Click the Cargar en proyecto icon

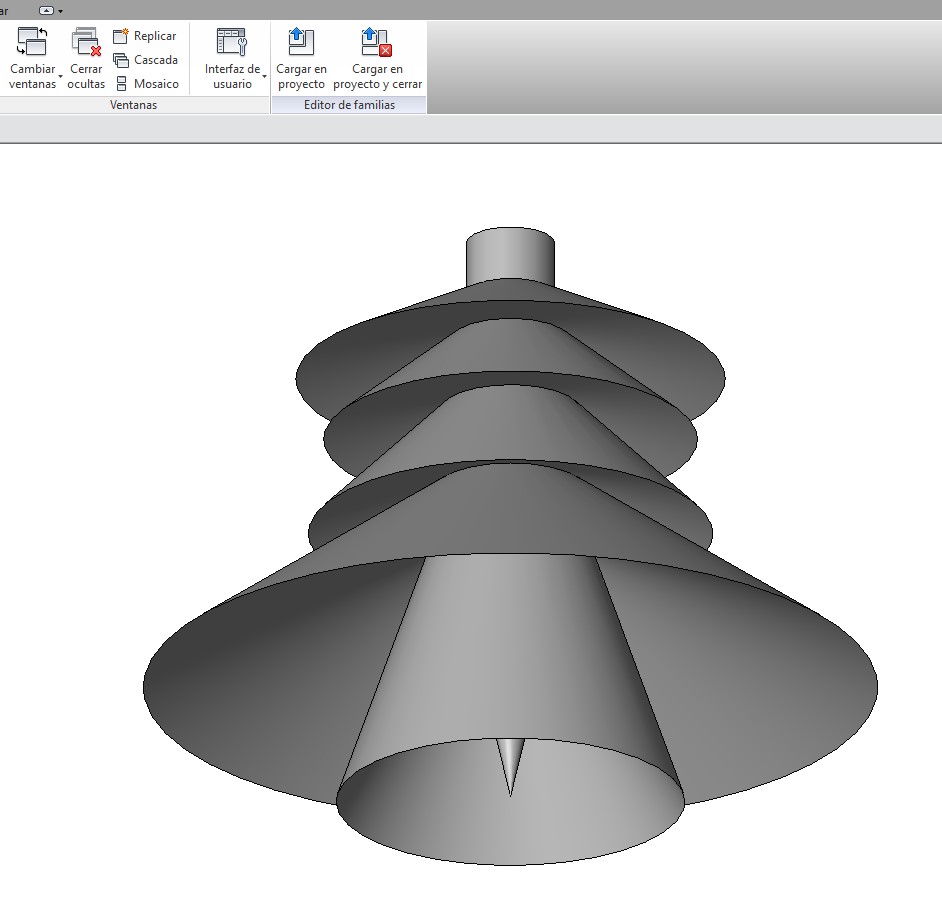pyautogui.click(x=301, y=41)
